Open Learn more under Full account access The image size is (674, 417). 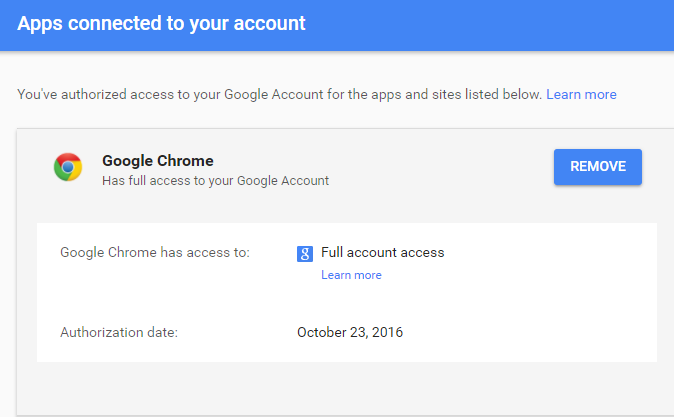pyautogui.click(x=351, y=275)
